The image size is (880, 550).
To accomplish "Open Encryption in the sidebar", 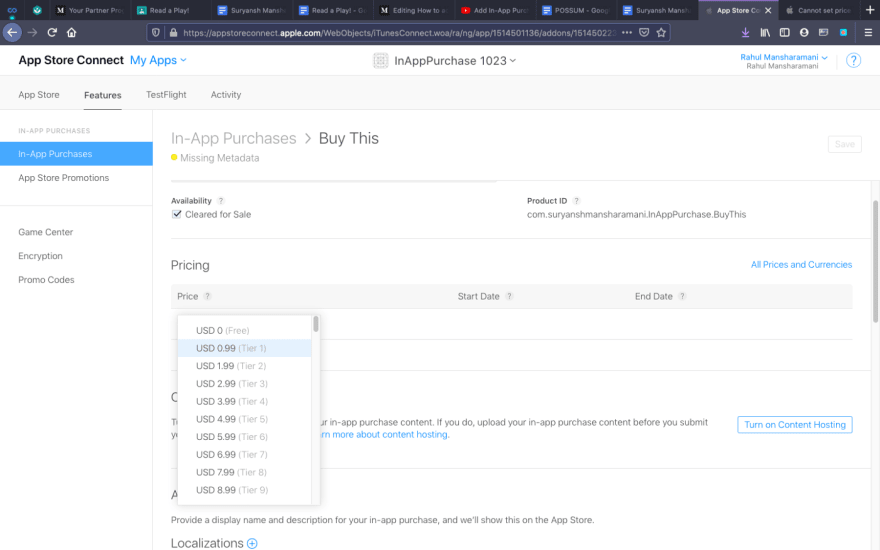I will click(40, 256).
